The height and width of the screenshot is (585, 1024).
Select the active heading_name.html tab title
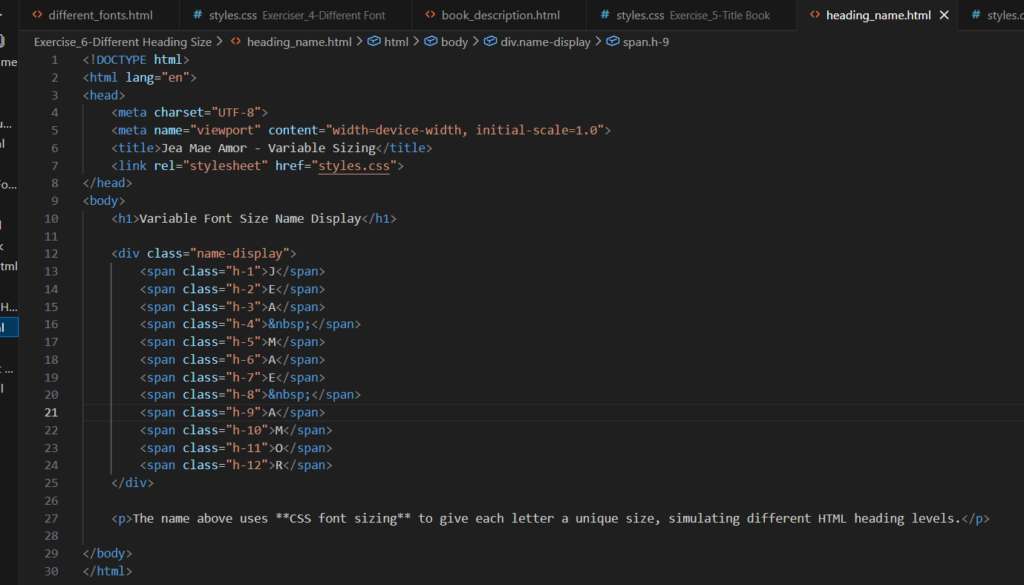point(878,15)
